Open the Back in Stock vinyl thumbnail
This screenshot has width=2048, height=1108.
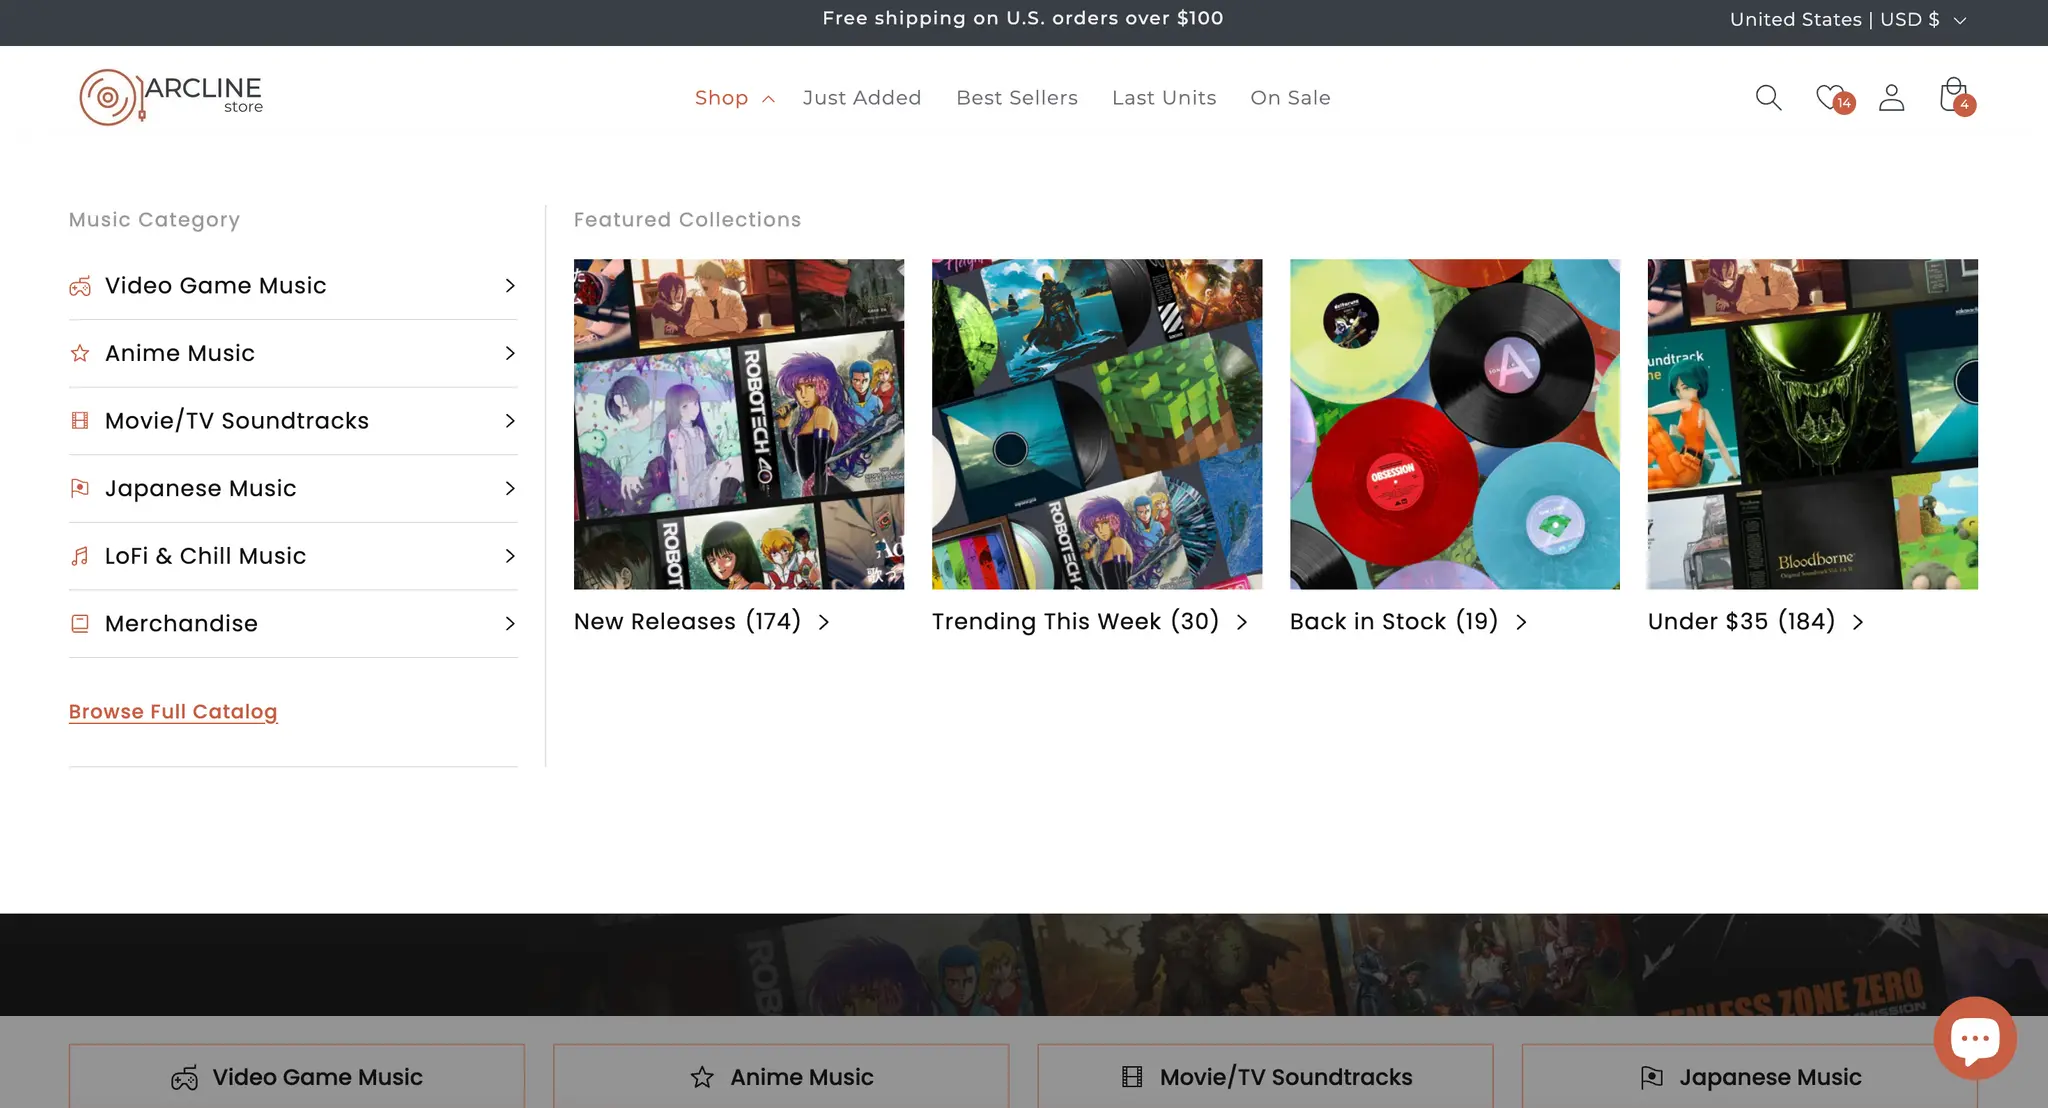tap(1455, 424)
